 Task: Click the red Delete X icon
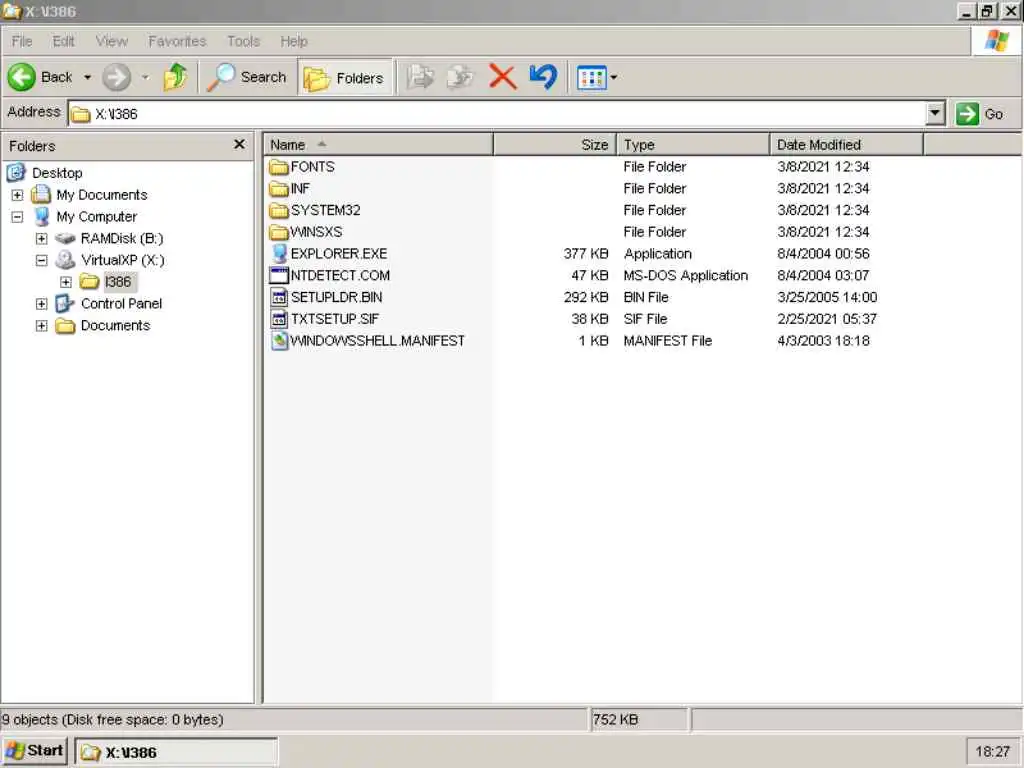502,77
